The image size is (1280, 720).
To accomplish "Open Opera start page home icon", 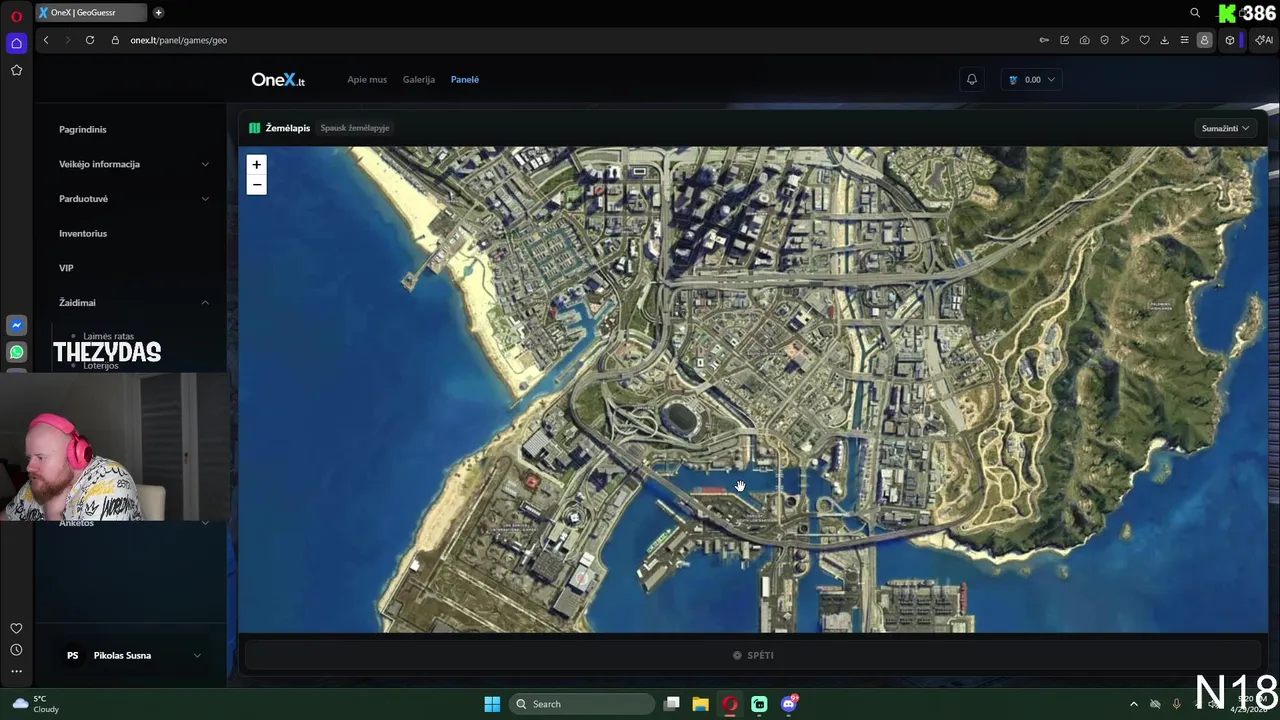I will (x=16, y=43).
